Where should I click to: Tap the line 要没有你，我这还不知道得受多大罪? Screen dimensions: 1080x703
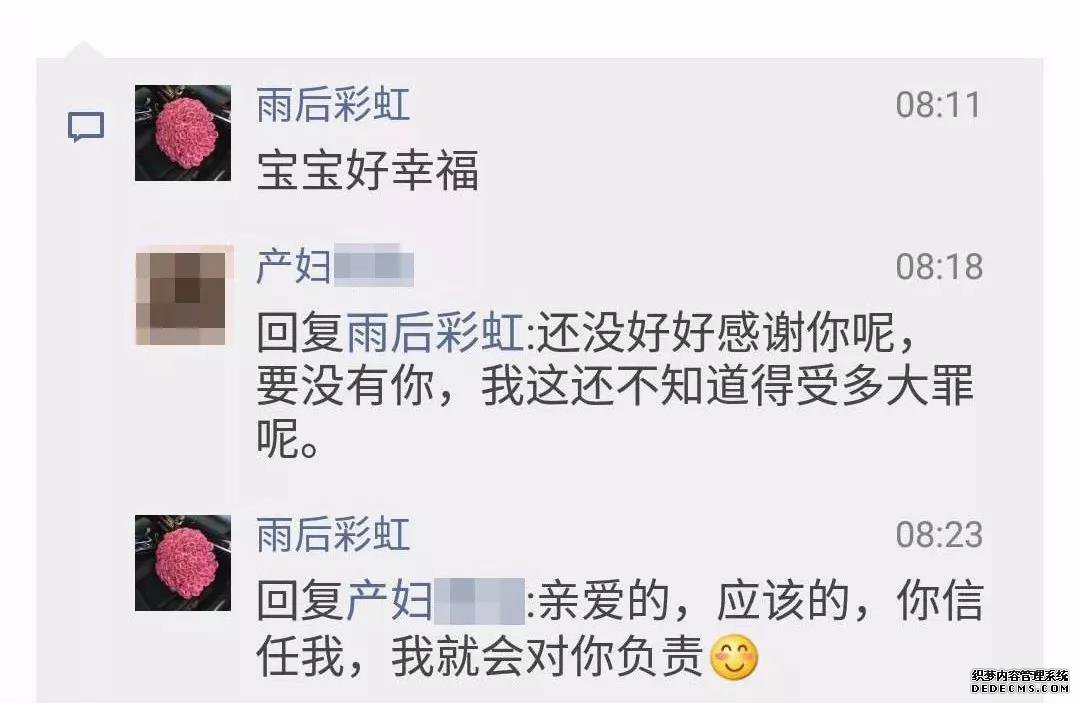point(615,386)
